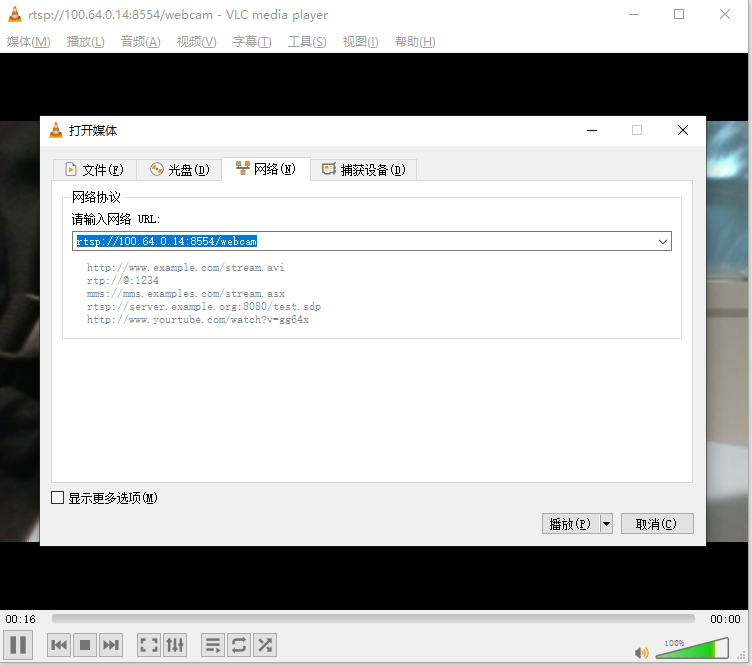
Task: Open the 播放(L) menu
Action: (85, 42)
